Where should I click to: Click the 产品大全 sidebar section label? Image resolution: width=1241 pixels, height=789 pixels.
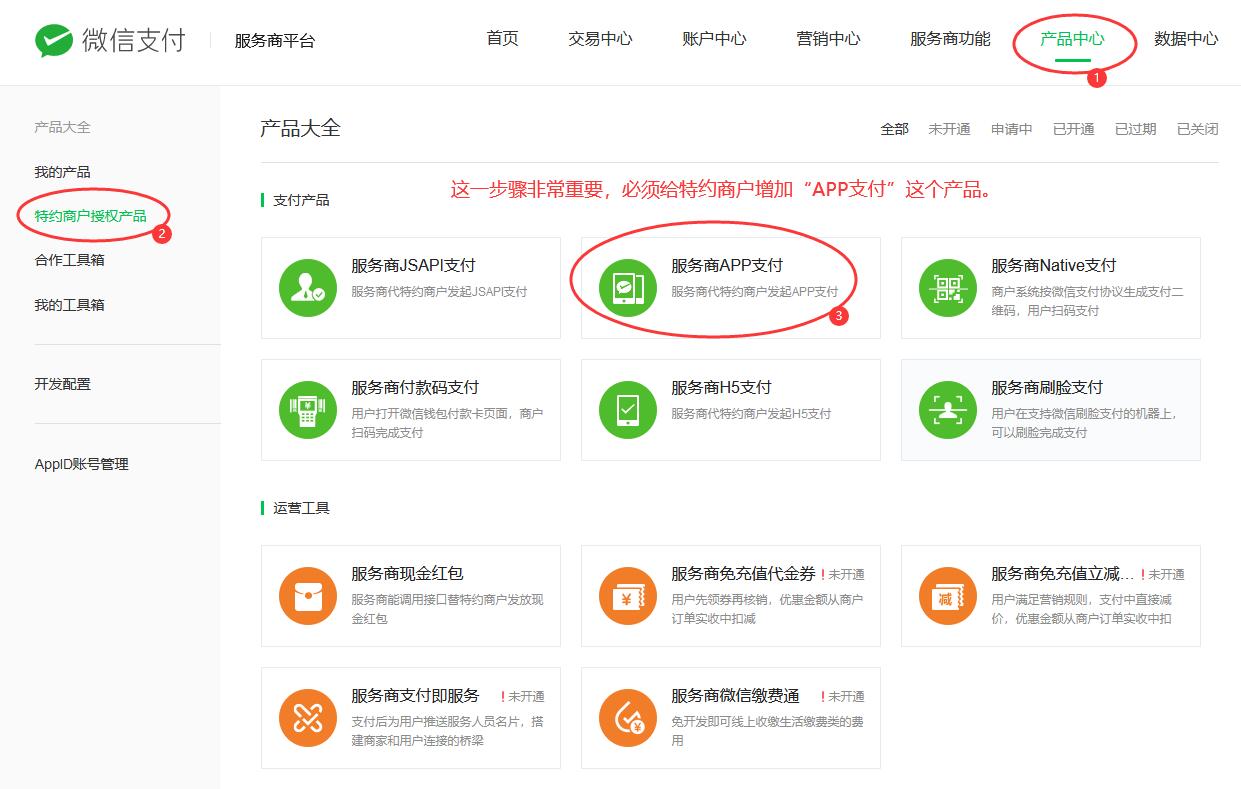62,127
